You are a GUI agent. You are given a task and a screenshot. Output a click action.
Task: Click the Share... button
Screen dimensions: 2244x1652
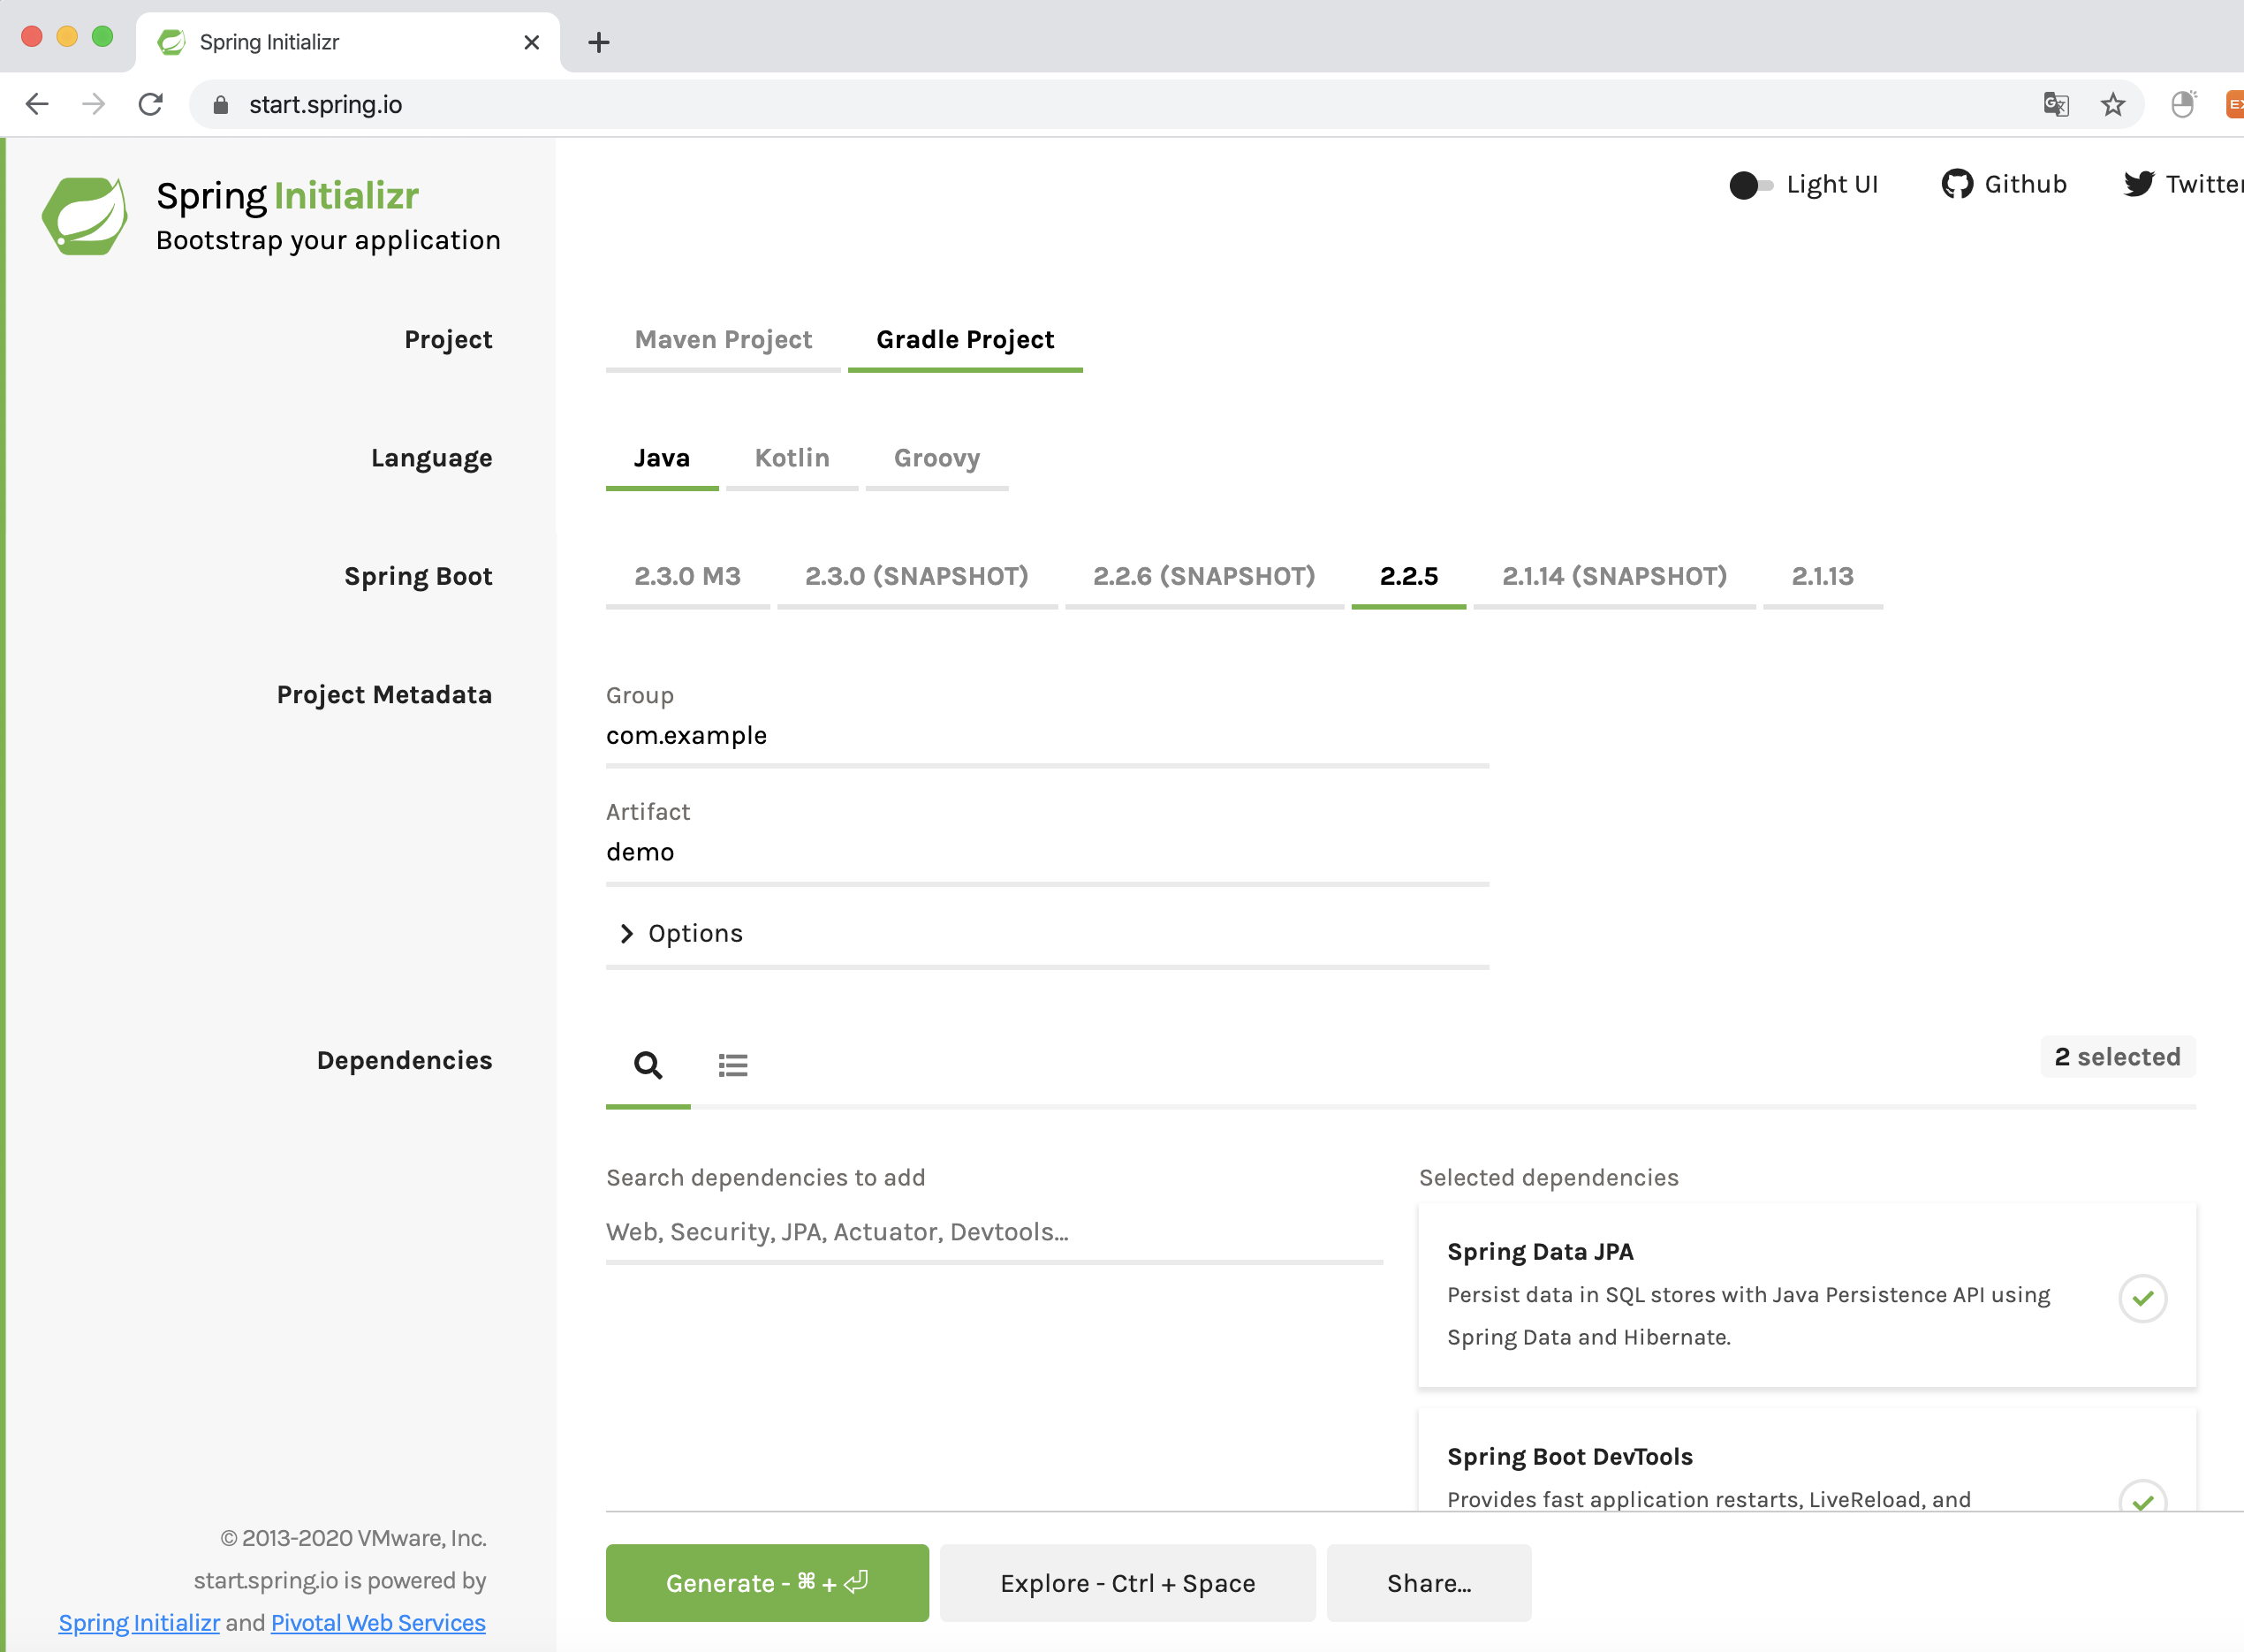tap(1427, 1582)
